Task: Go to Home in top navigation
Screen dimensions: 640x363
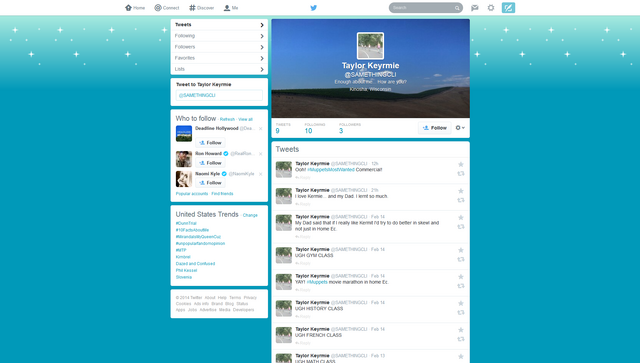Action: tap(135, 8)
